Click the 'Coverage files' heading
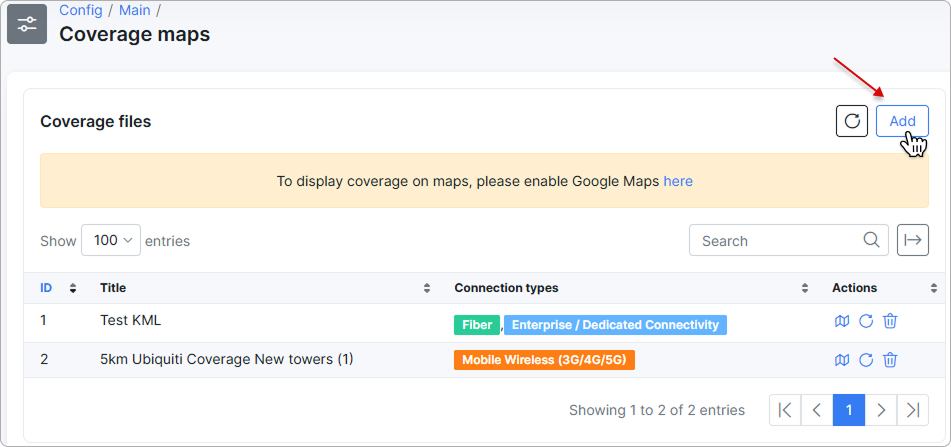Image resolution: width=951 pixels, height=447 pixels. click(95, 121)
